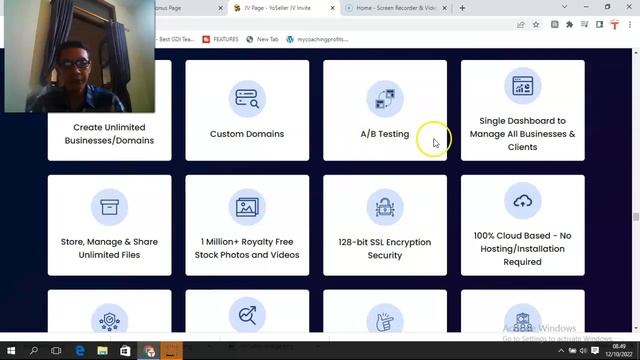Show hidden tray icons chevron
This screenshot has height=360, width=640.
(x=561, y=351)
